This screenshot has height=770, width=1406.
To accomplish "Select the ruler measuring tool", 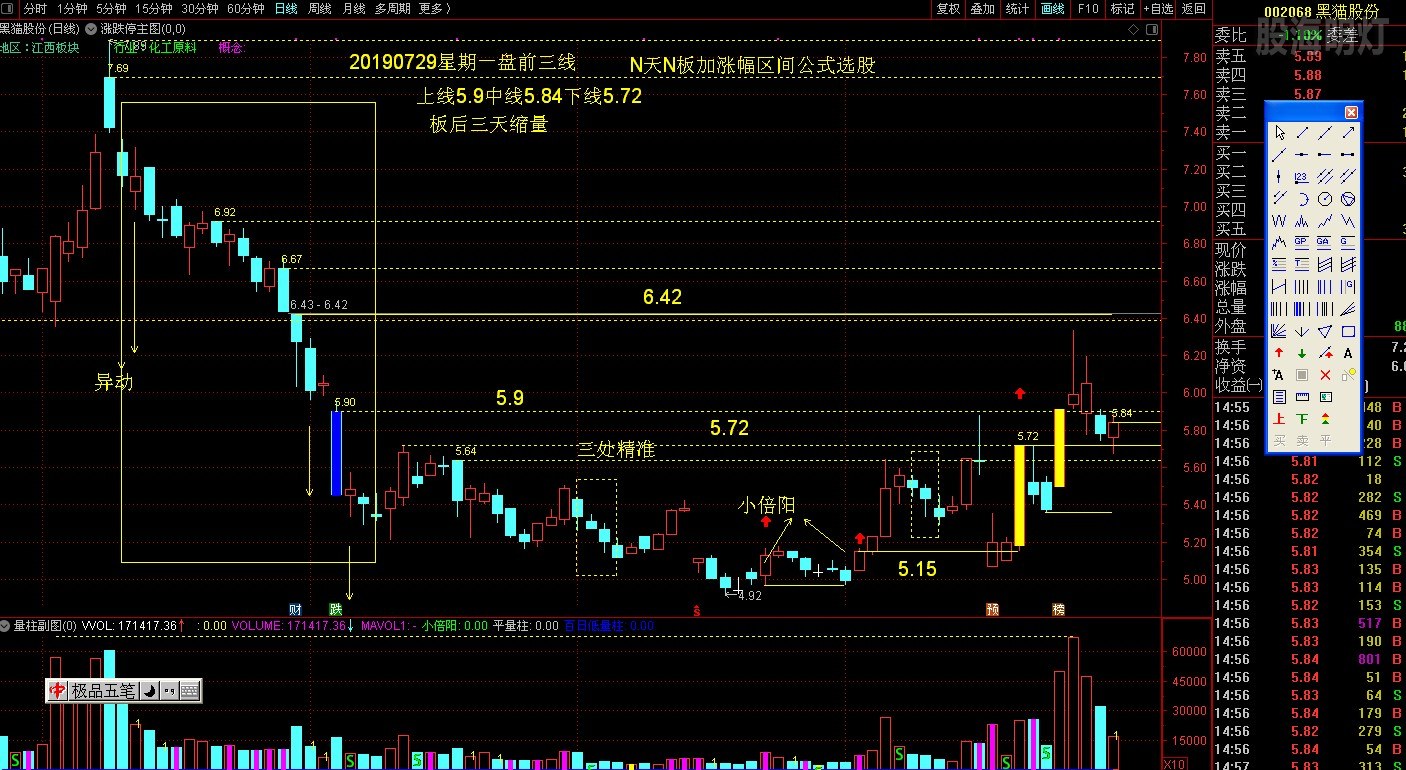I will click(1302, 397).
